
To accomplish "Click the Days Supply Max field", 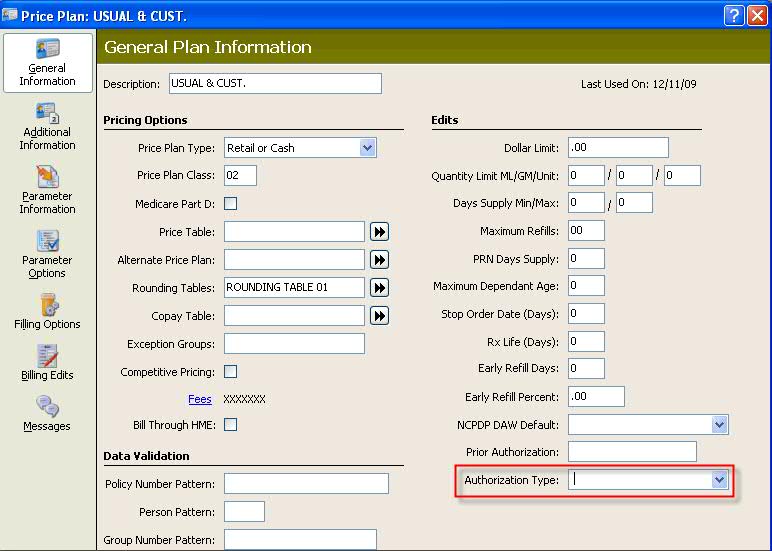I will 634,202.
